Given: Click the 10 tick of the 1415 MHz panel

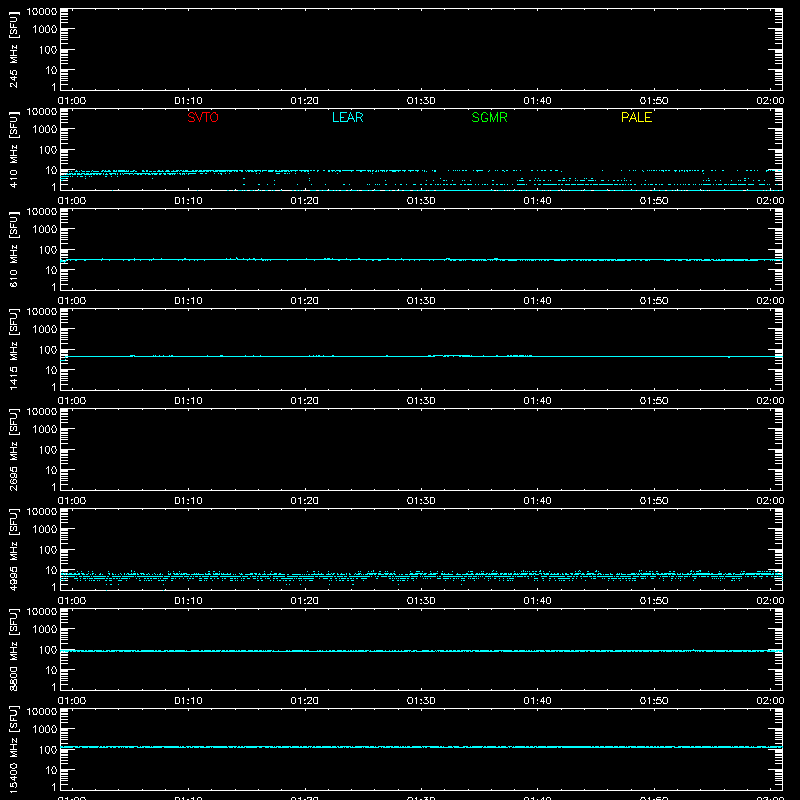Looking at the screenshot, I should (x=51, y=370).
